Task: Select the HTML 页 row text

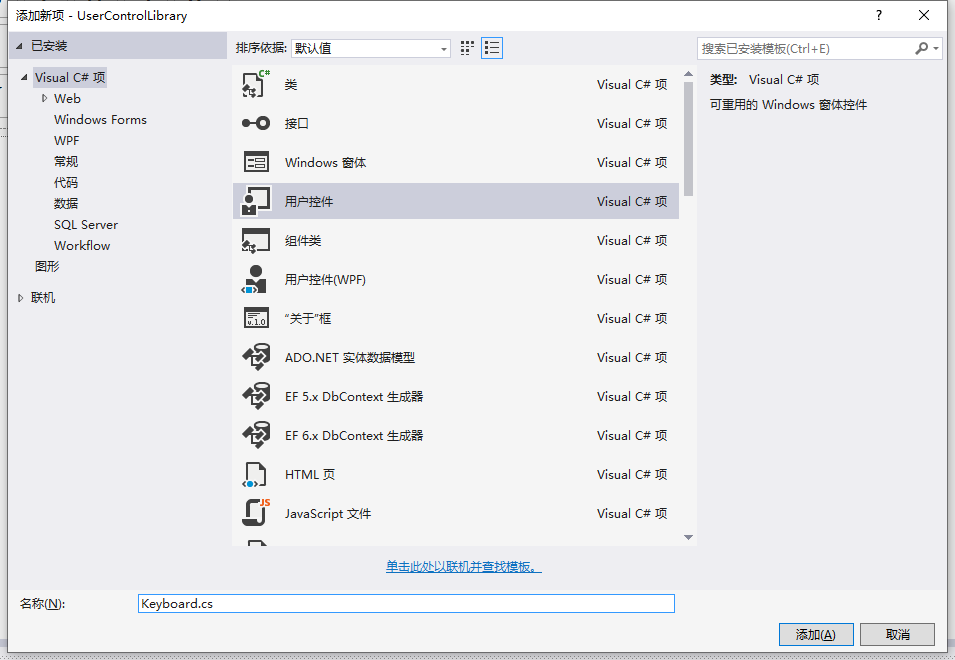Action: tap(310, 474)
